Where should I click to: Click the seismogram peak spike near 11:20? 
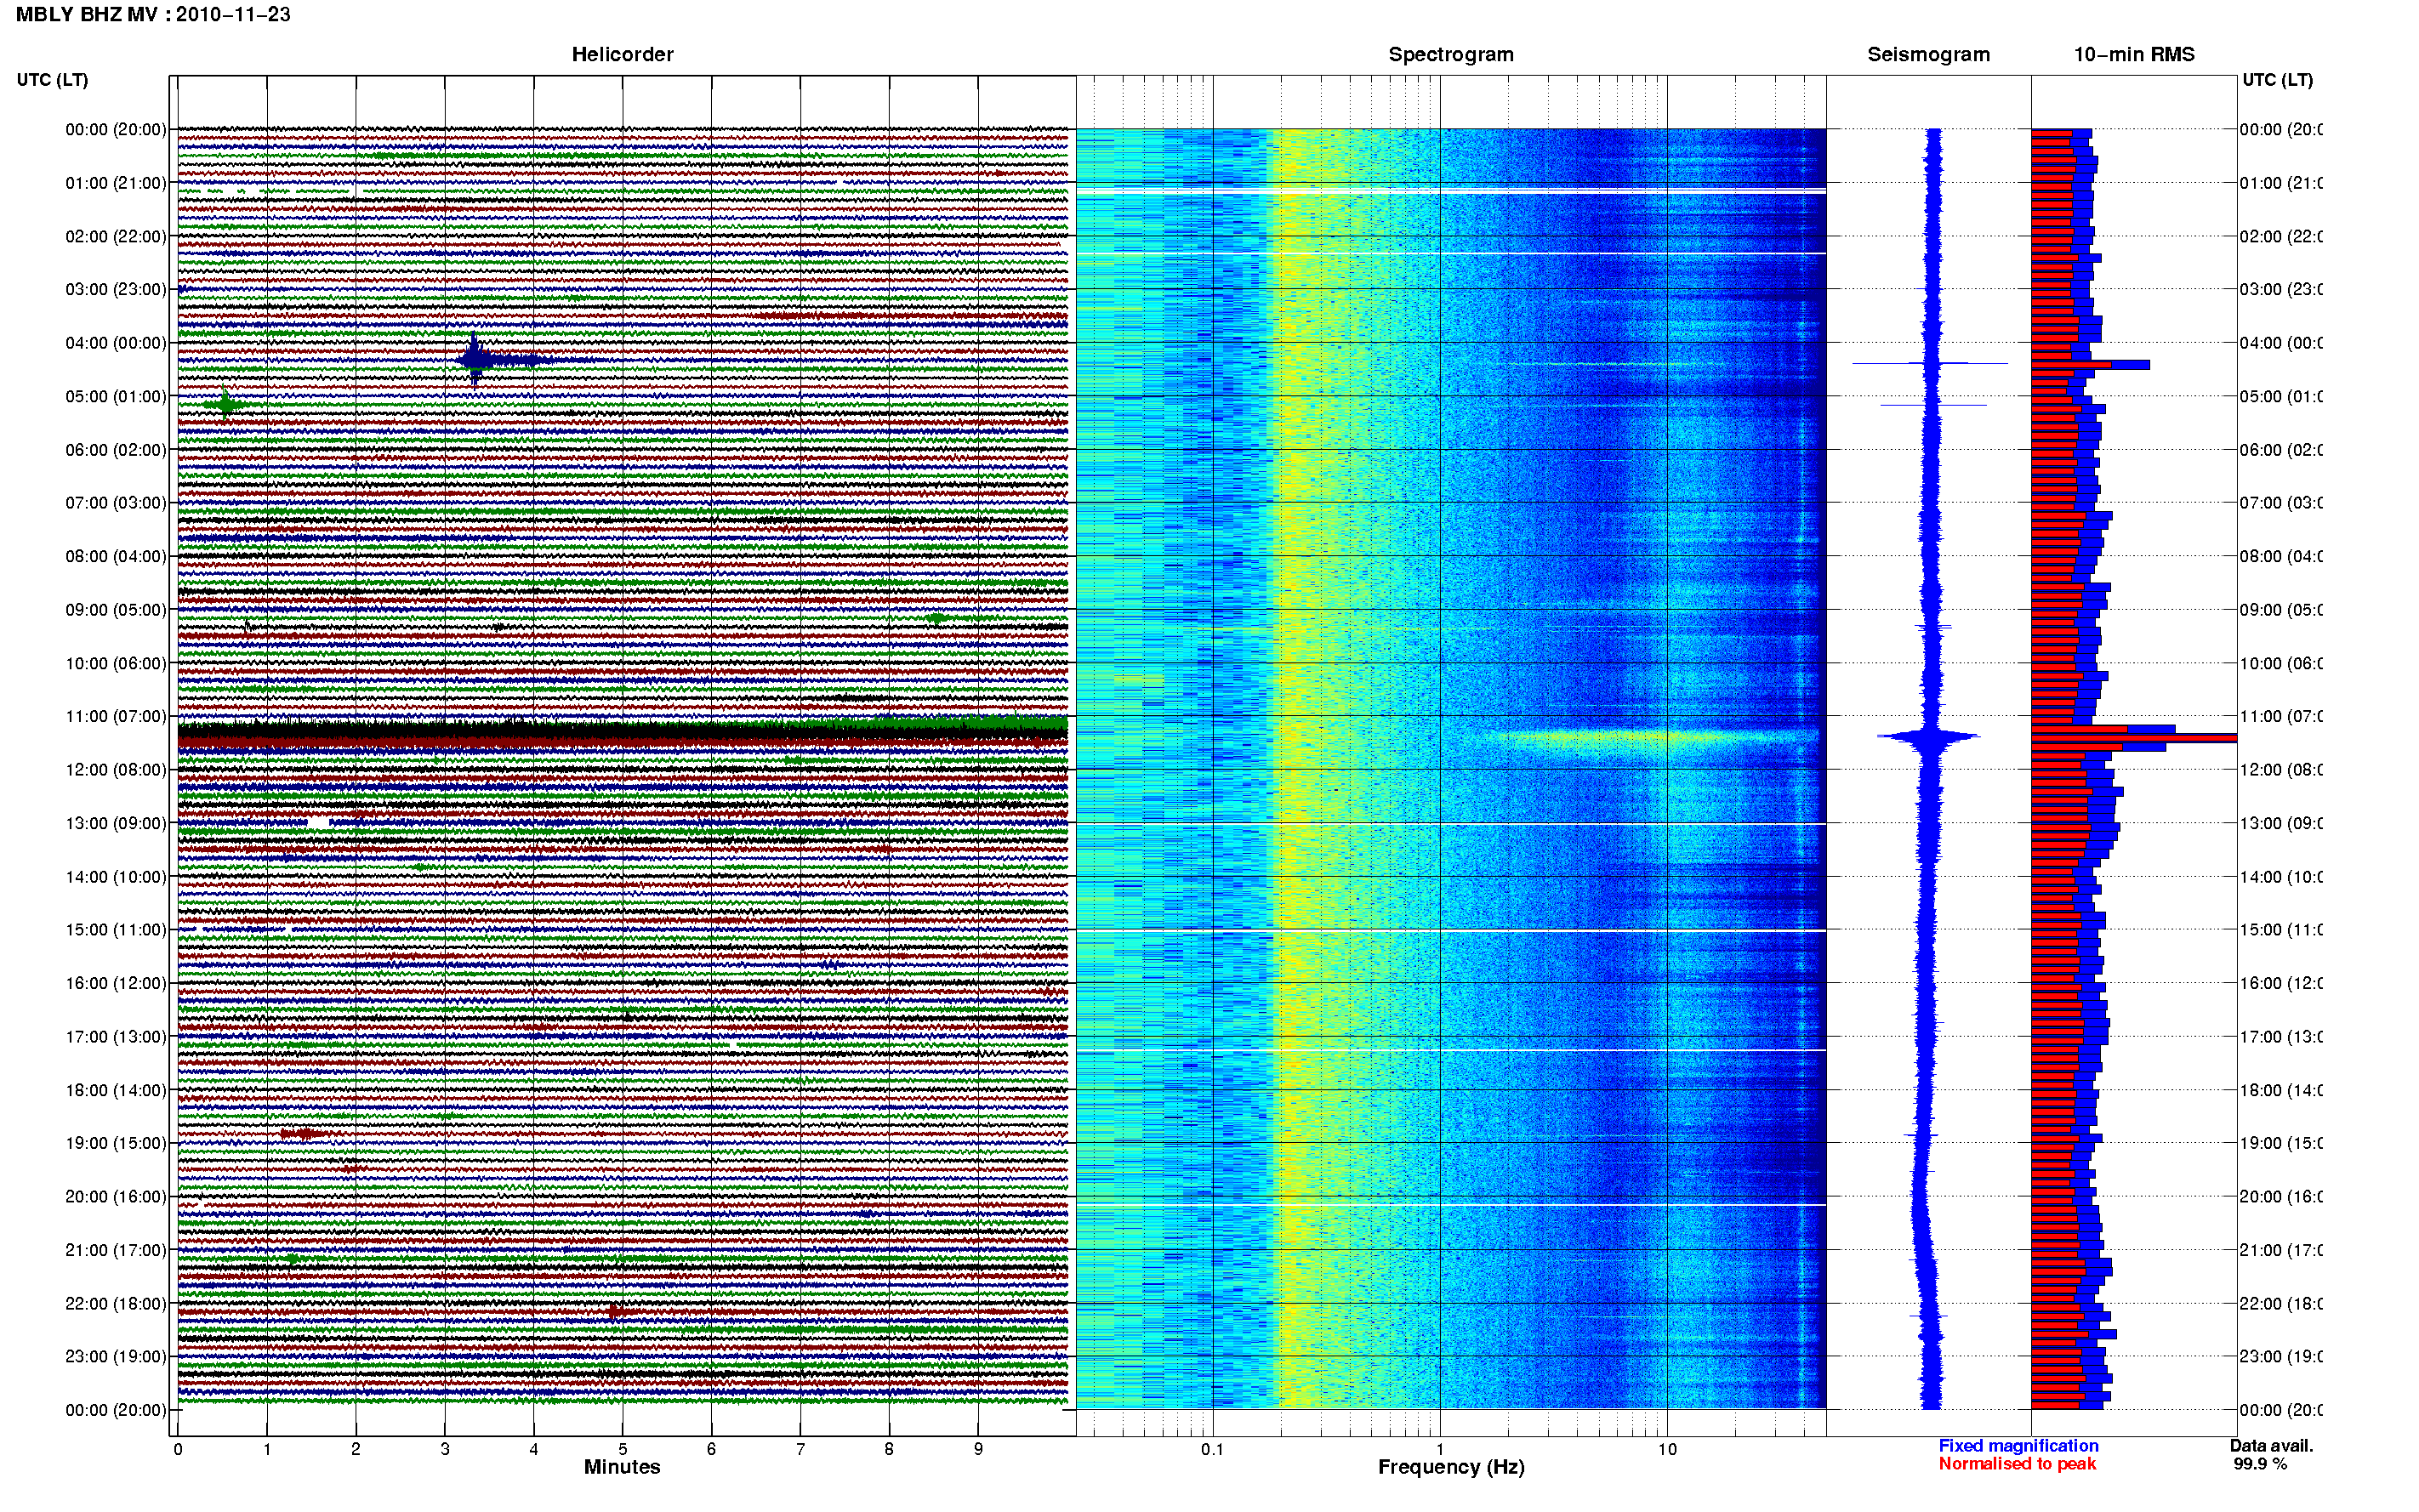(1928, 738)
